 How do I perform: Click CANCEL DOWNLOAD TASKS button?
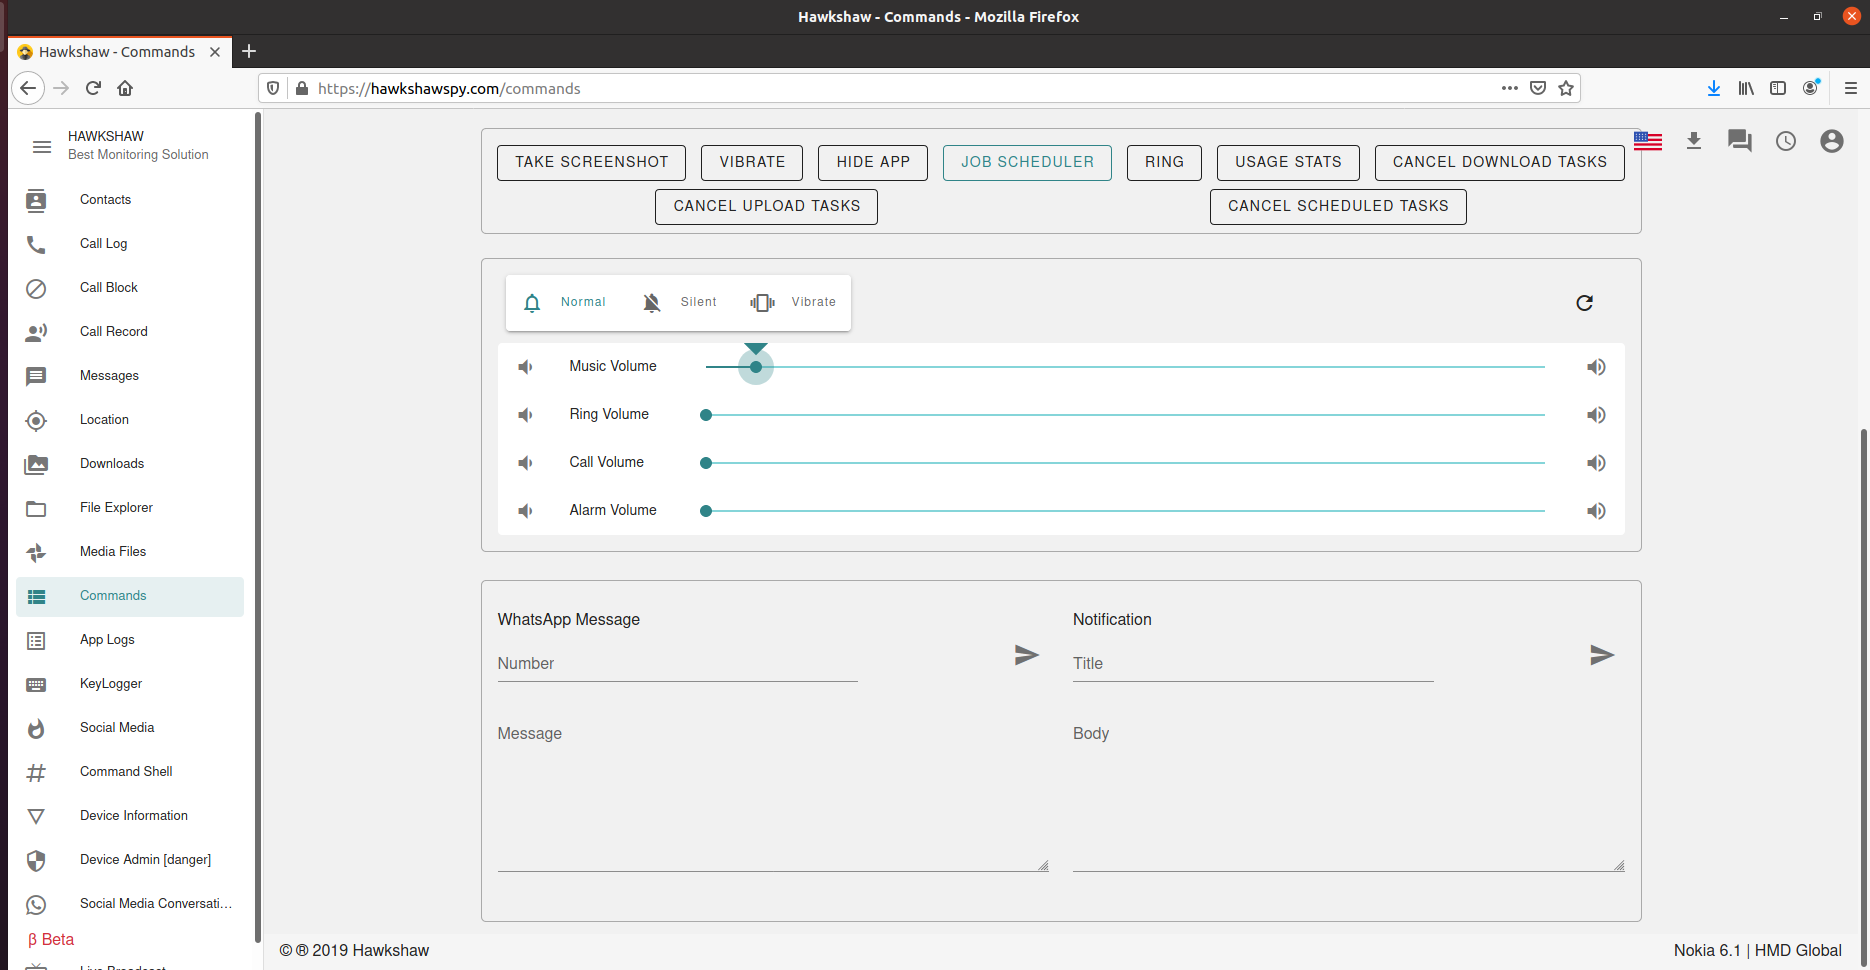coord(1500,162)
